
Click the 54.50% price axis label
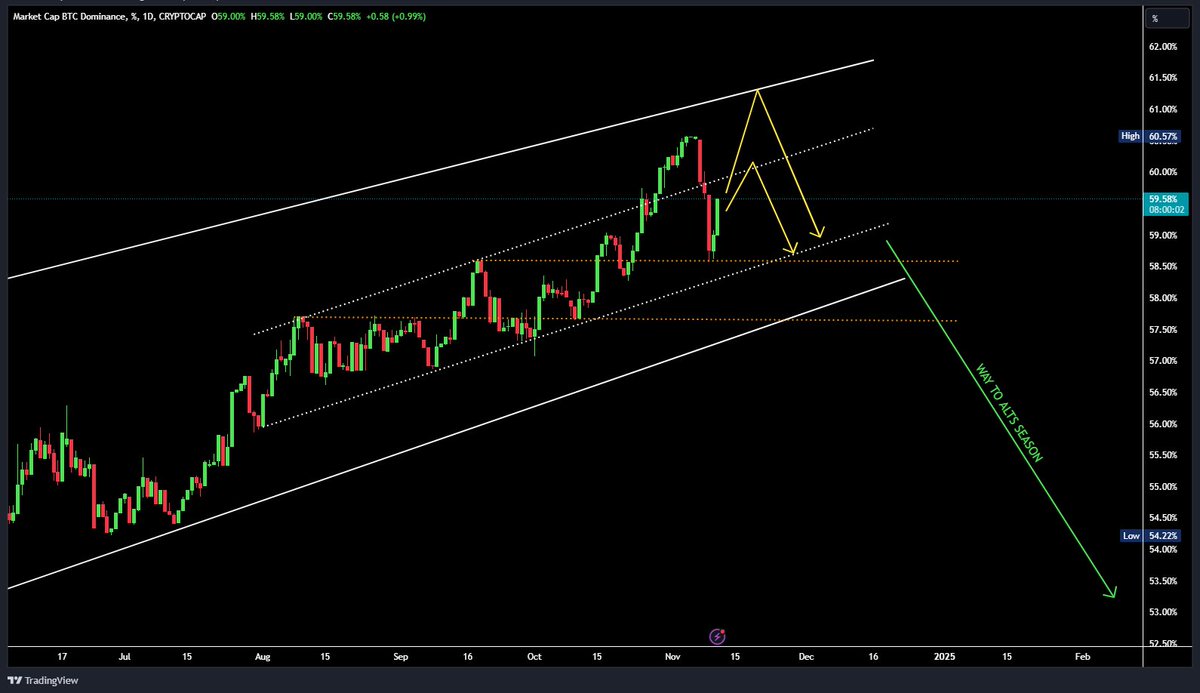point(1164,518)
